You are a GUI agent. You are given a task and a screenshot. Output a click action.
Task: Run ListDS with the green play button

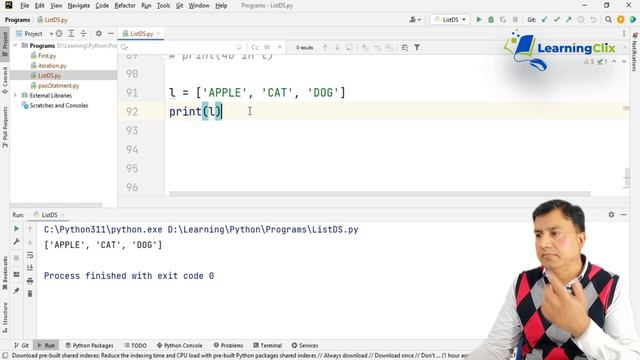pos(479,20)
